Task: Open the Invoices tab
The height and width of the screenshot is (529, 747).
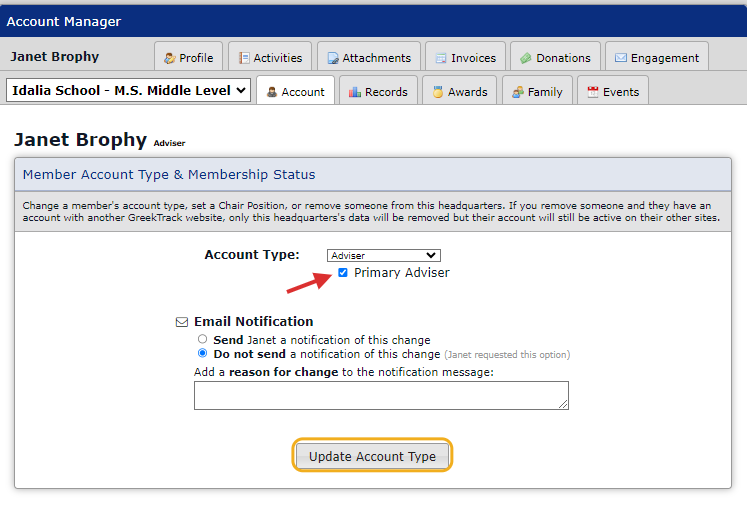Action: [465, 58]
